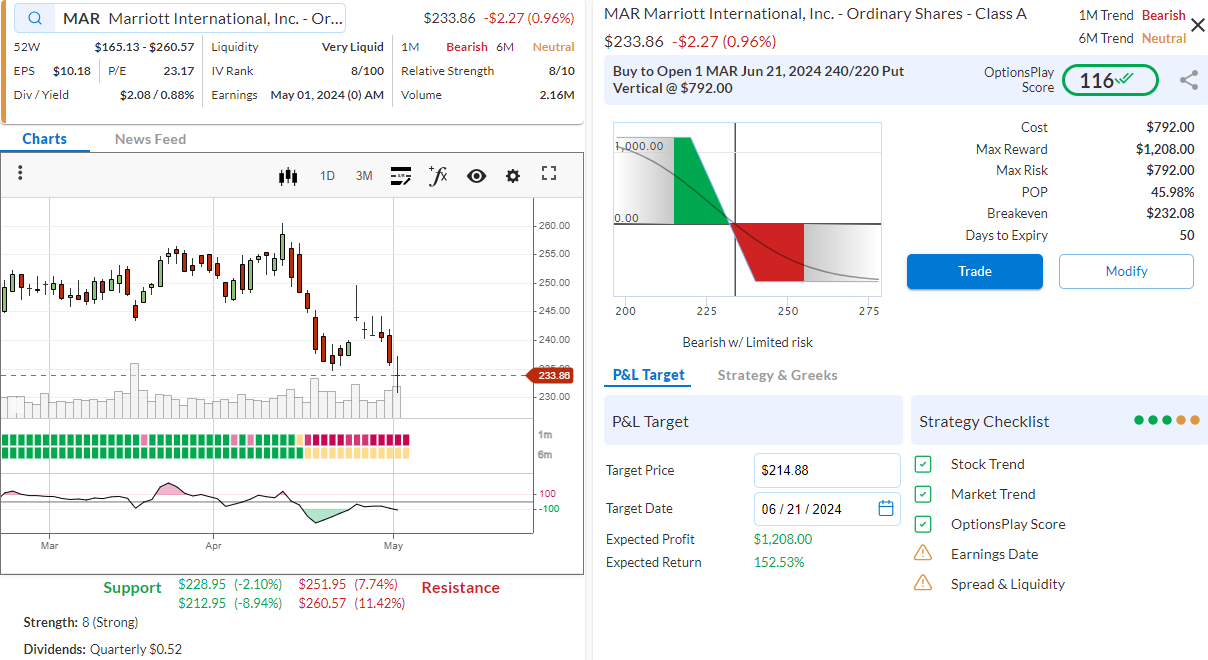The image size is (1208, 660).
Task: Click the Modify button
Action: [1126, 271]
